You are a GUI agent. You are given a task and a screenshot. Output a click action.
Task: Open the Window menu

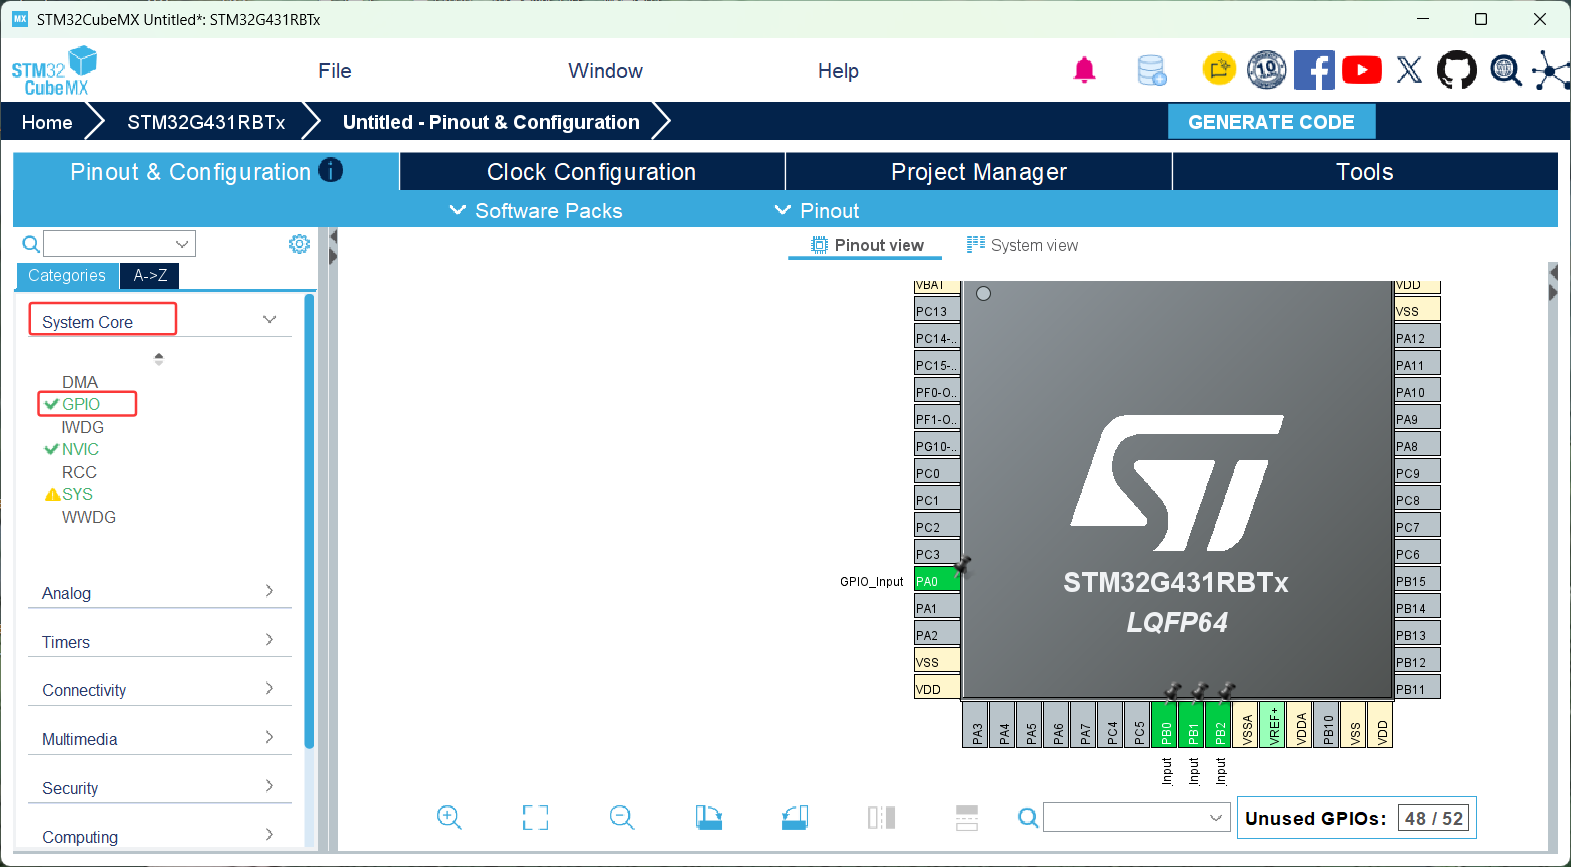[605, 71]
